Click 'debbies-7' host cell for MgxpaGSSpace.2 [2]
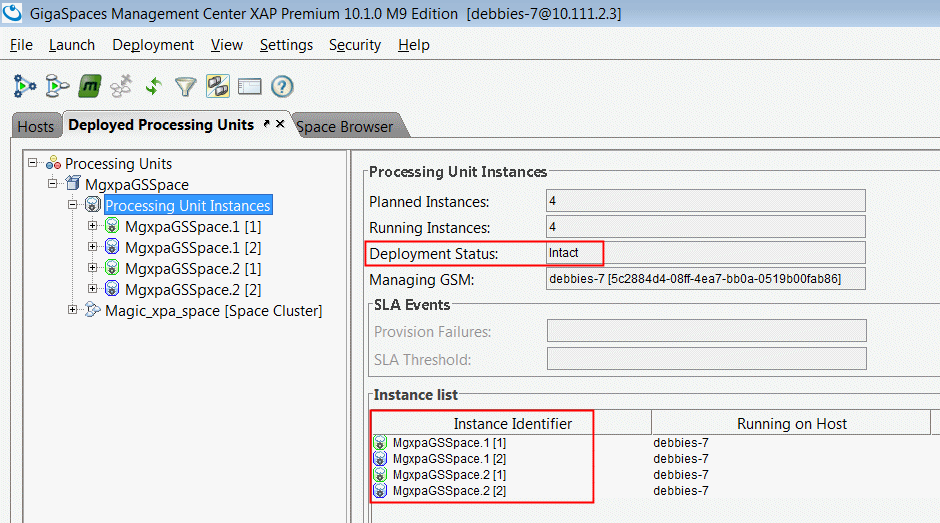 pyautogui.click(x=681, y=491)
